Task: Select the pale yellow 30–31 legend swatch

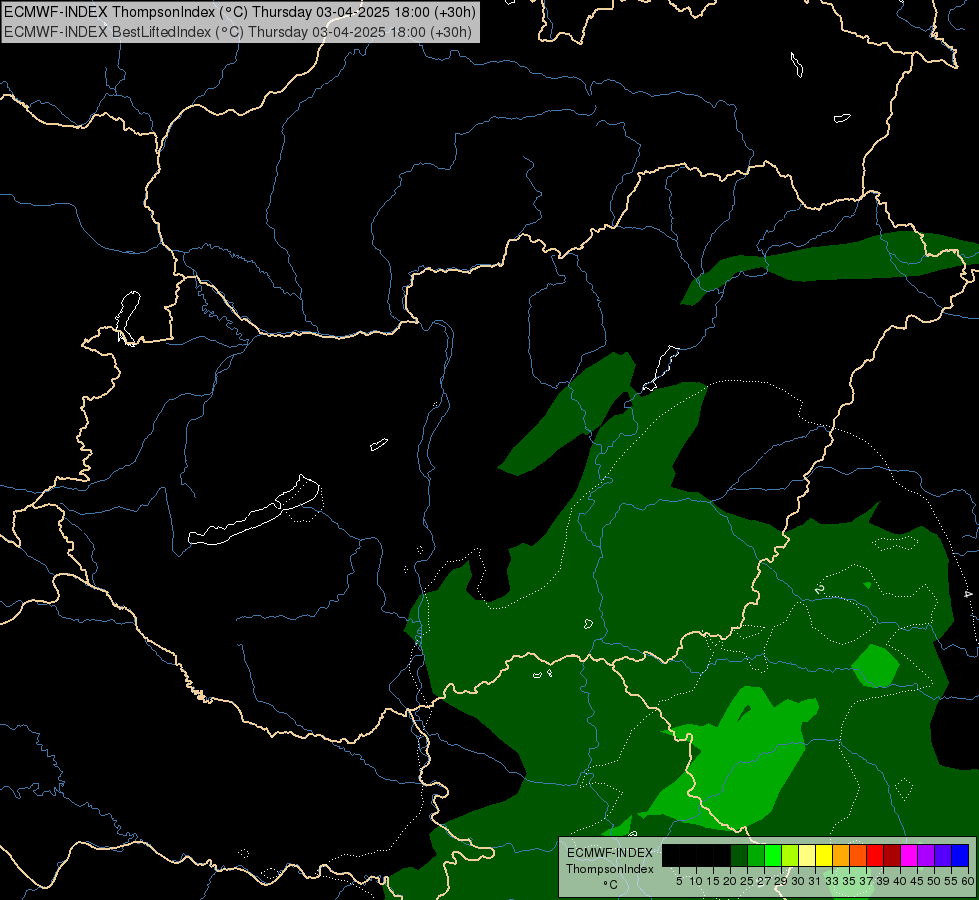Action: coord(807,855)
